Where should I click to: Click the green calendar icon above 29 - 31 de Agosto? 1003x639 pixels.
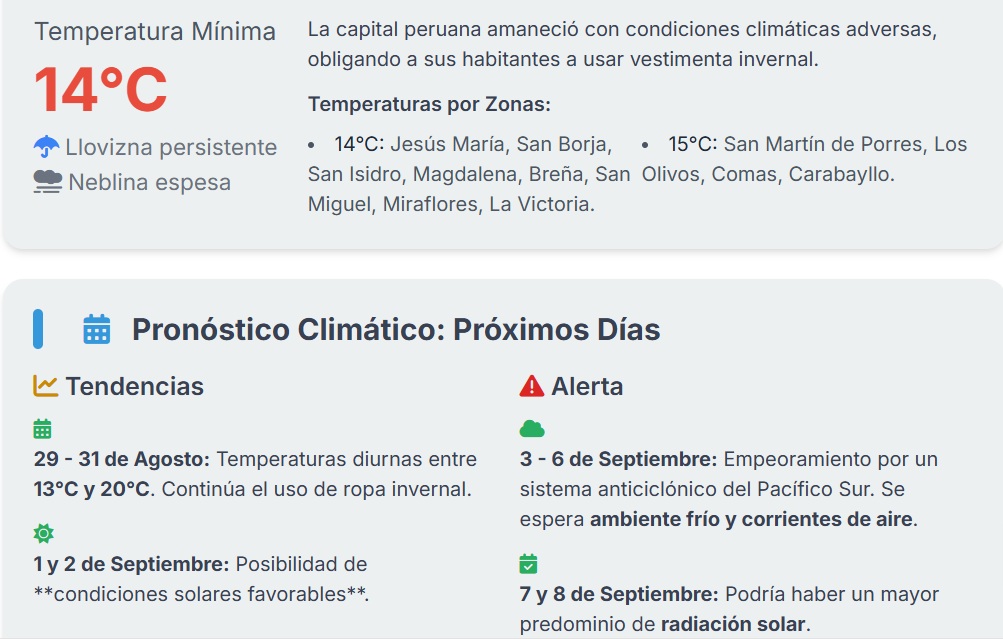(x=42, y=429)
